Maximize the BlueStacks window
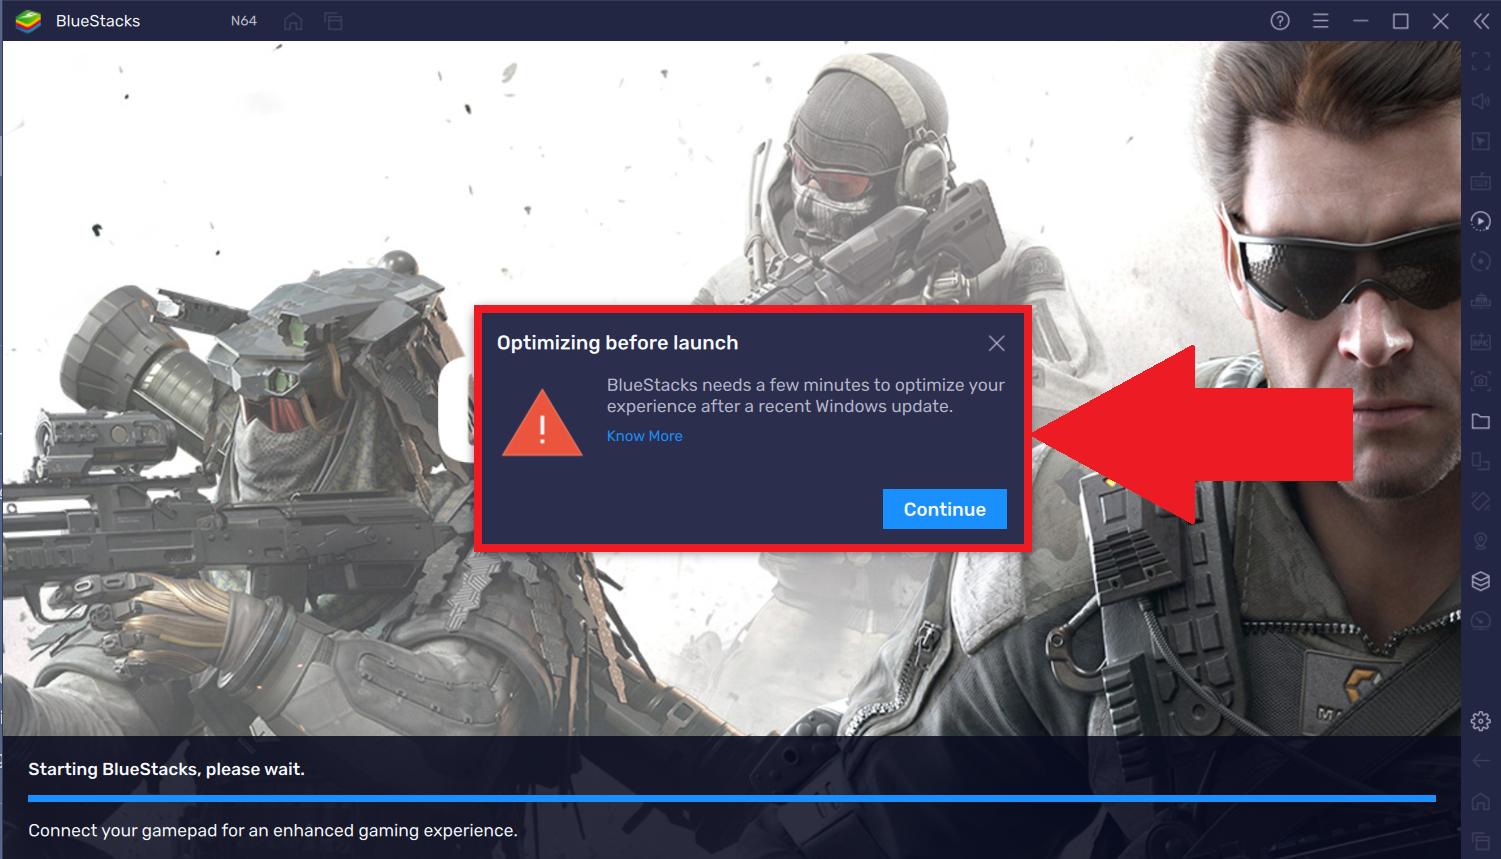Image resolution: width=1501 pixels, height=859 pixels. (1401, 21)
